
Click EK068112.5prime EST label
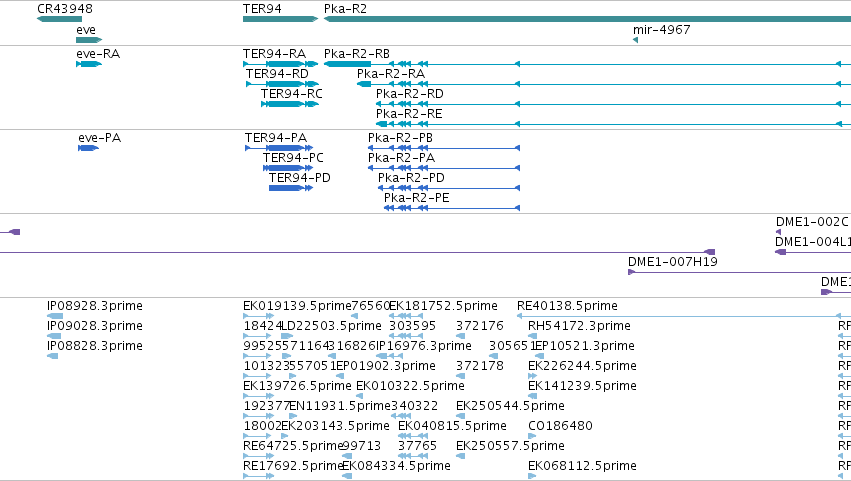tap(582, 467)
